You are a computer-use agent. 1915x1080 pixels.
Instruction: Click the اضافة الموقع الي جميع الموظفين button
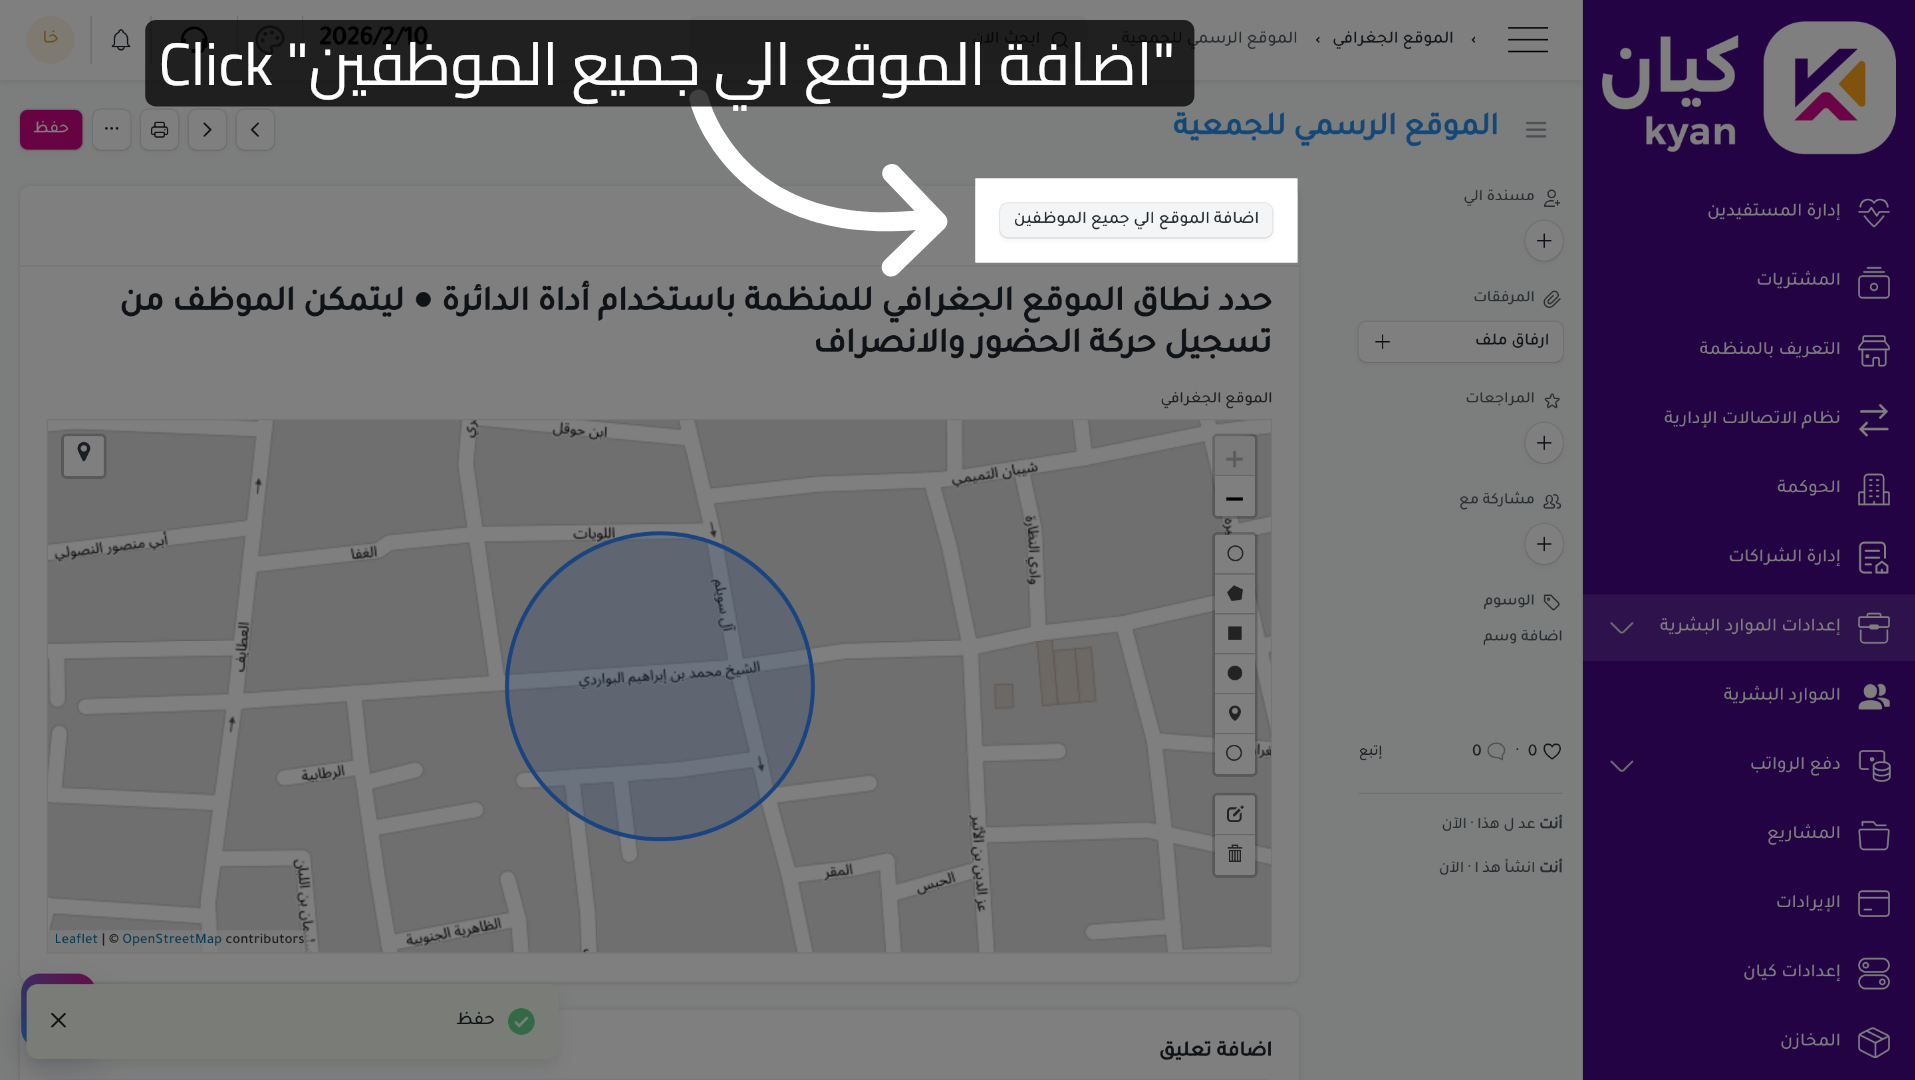click(x=1135, y=219)
